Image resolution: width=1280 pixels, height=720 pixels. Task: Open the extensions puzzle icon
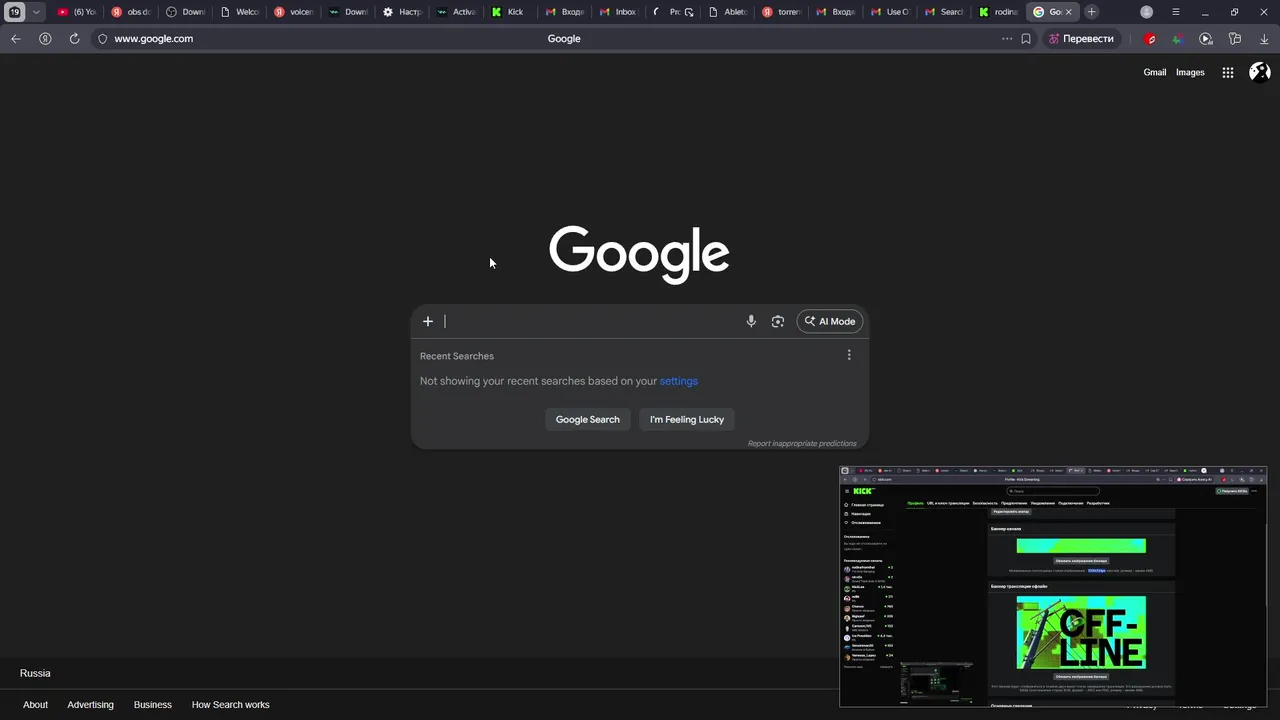coord(1235,39)
